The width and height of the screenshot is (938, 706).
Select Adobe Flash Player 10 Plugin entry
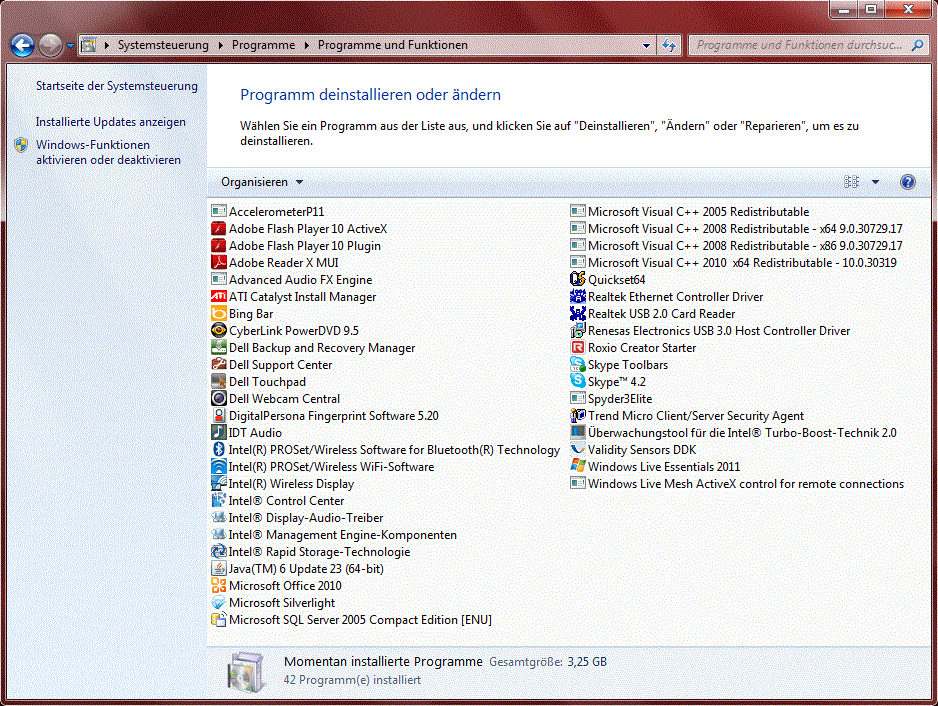tap(296, 245)
